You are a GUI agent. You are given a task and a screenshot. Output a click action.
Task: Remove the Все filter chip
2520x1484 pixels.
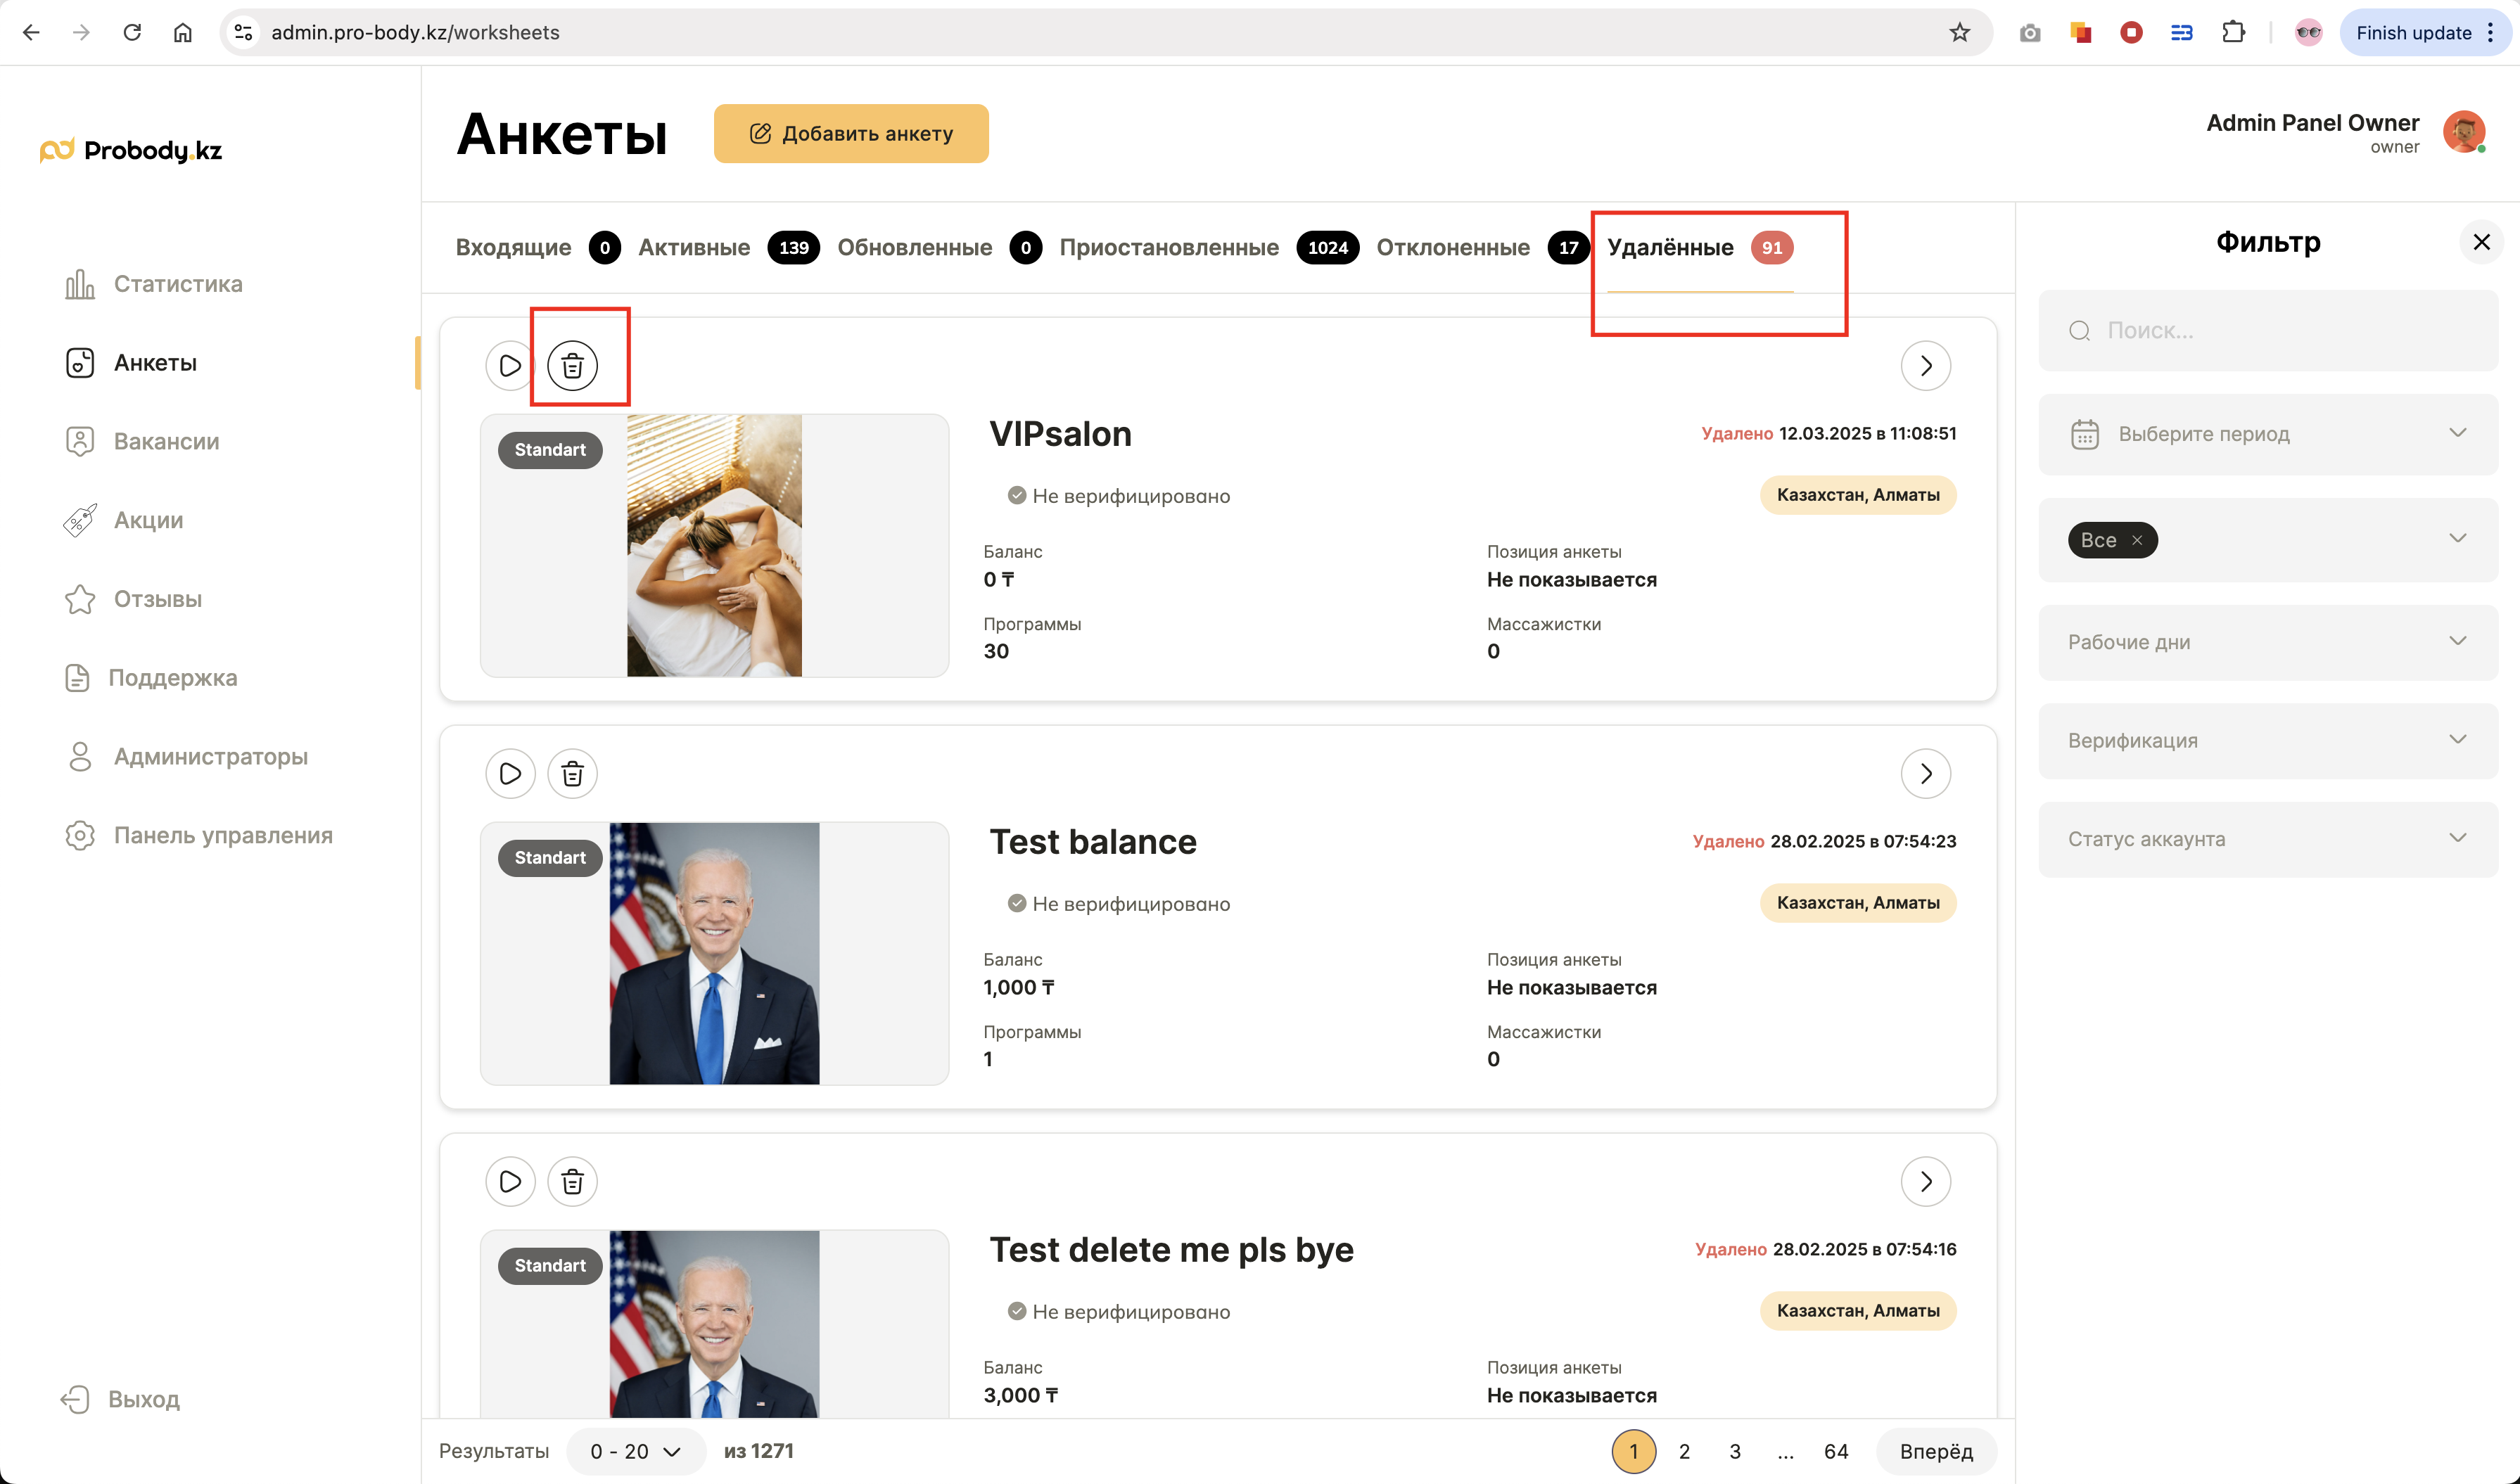click(x=2137, y=540)
